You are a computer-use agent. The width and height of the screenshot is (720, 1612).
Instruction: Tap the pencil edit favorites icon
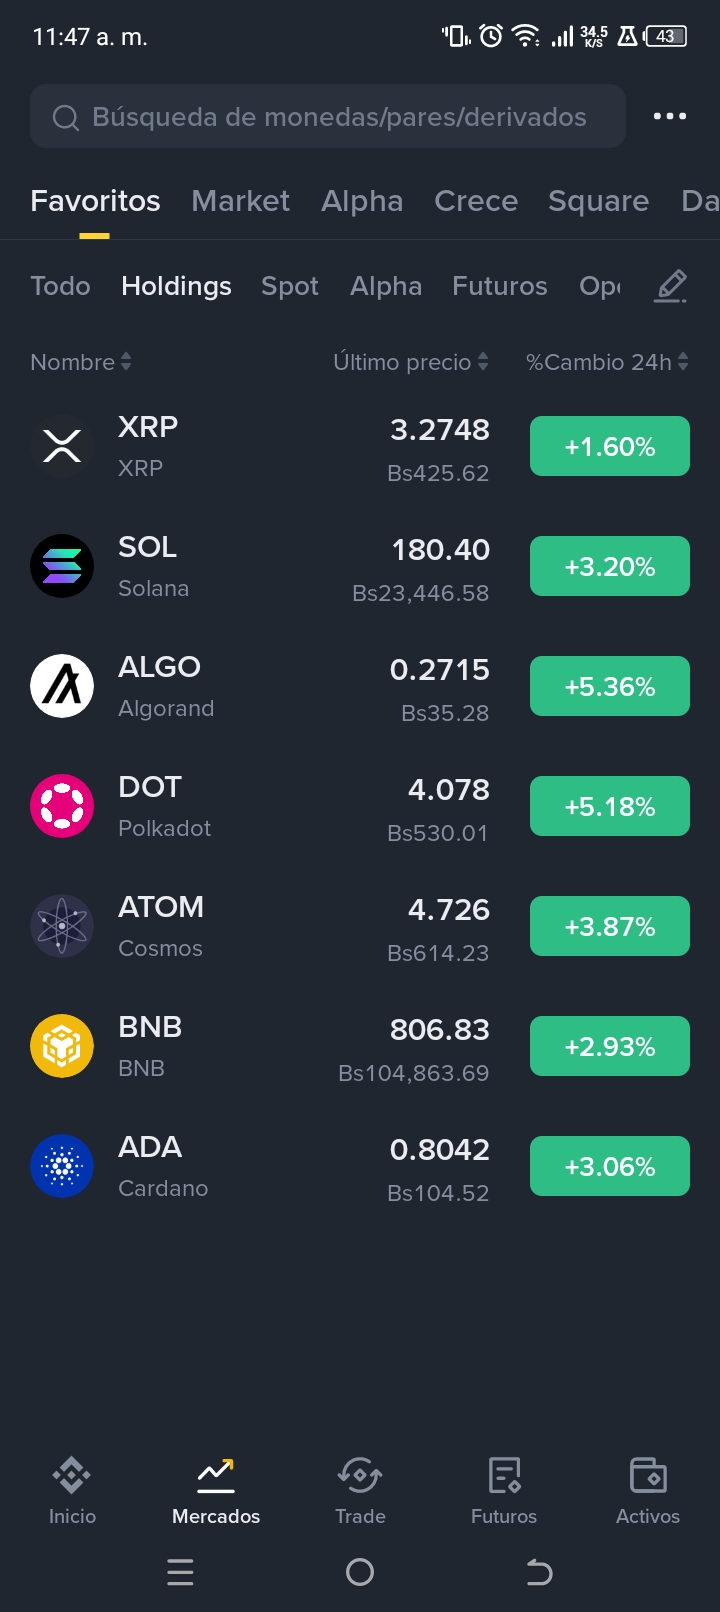671,286
